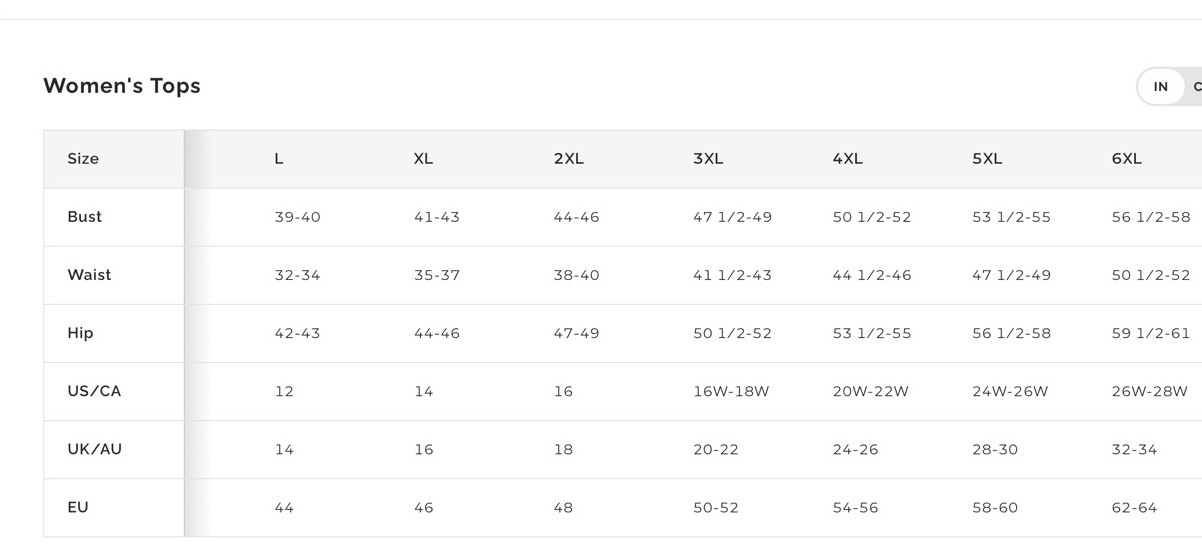Click the 5XL column header

click(x=987, y=159)
